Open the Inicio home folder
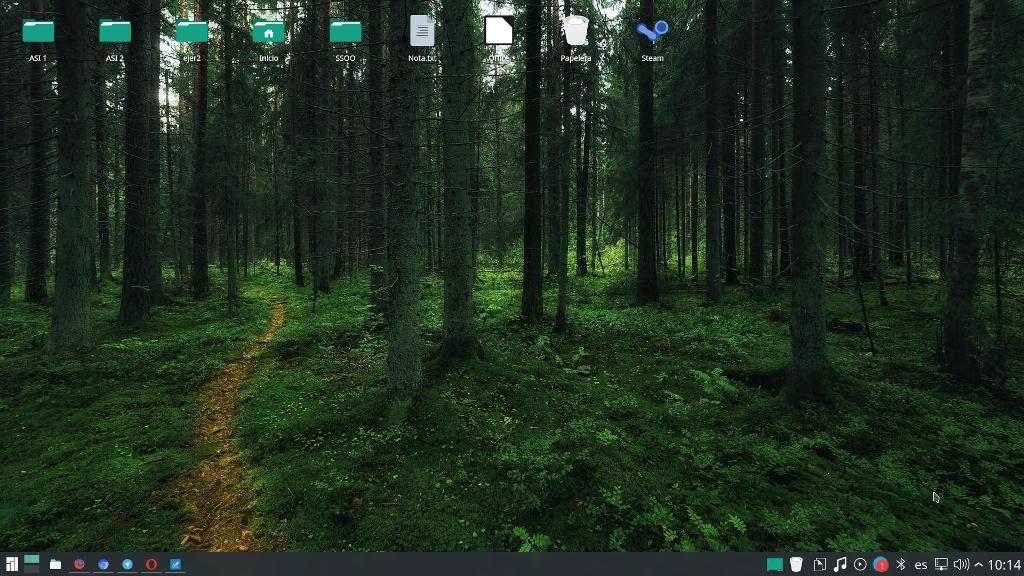The height and width of the screenshot is (576, 1024). click(268, 32)
